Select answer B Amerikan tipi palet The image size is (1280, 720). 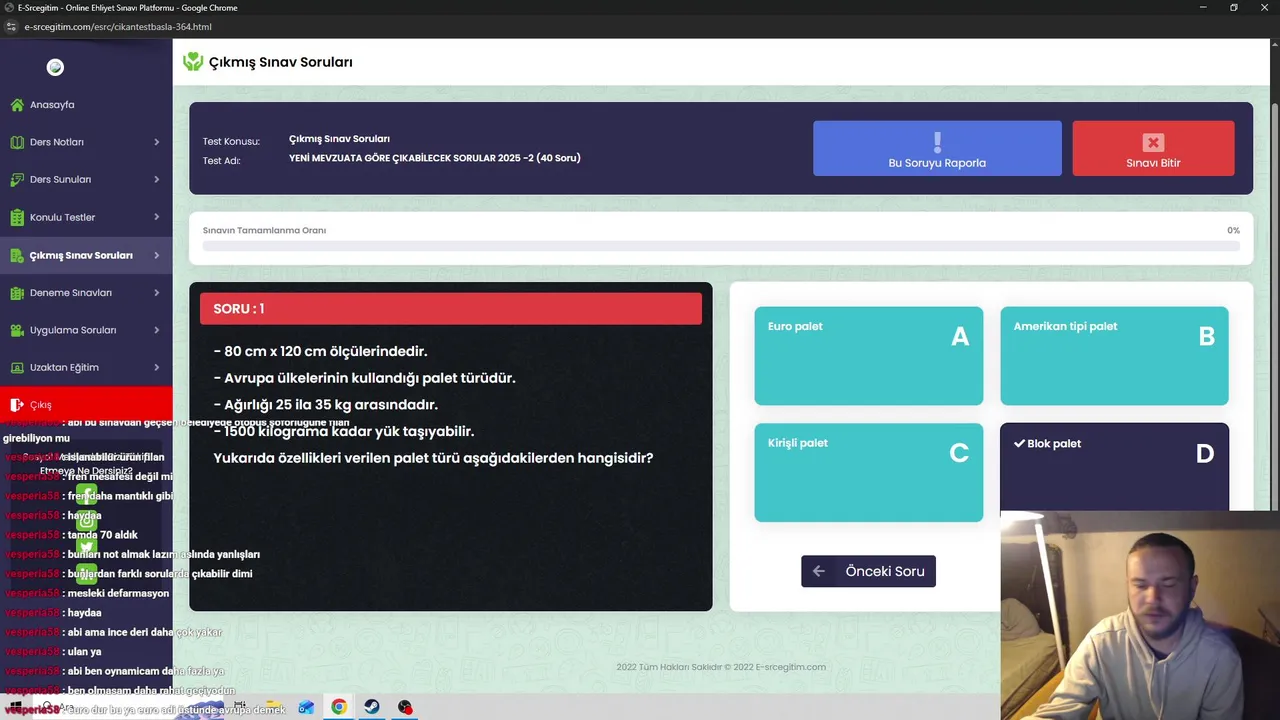[x=1114, y=356]
